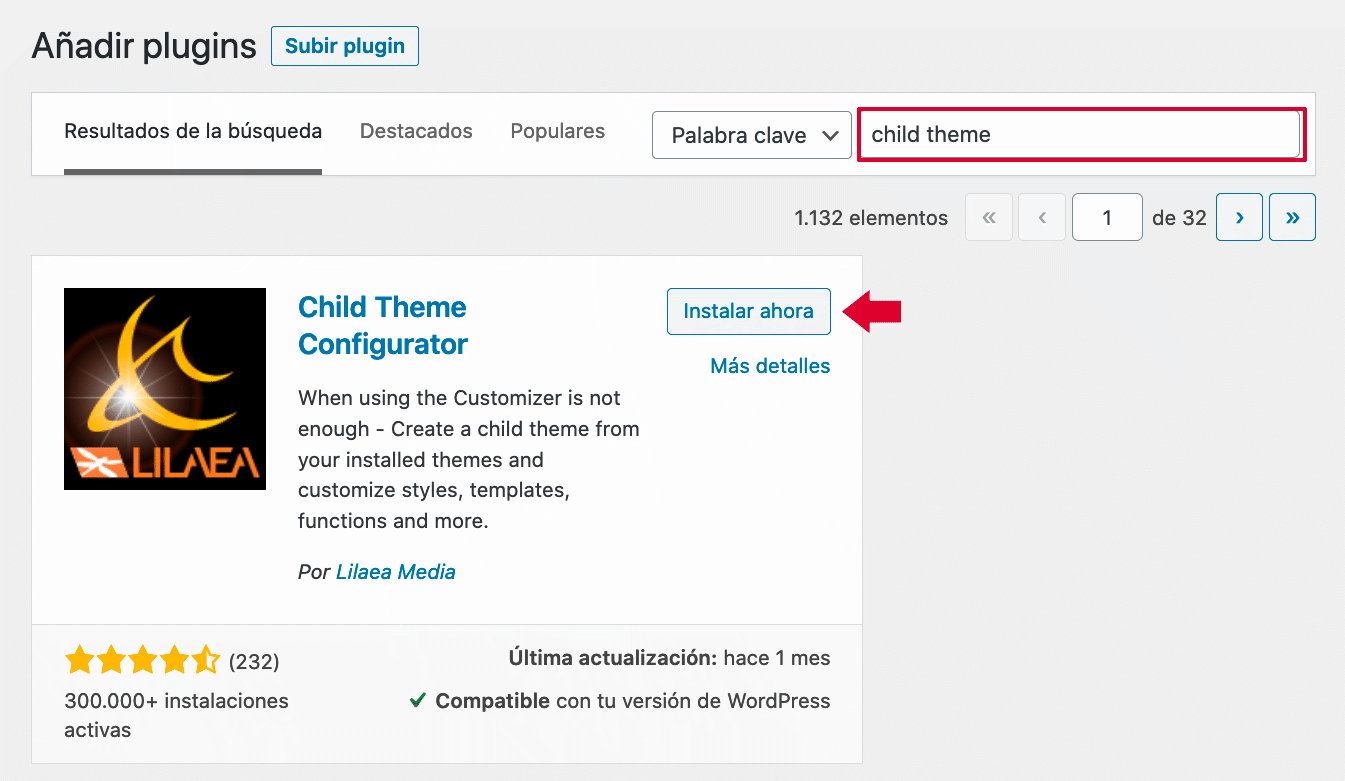This screenshot has width=1345, height=781.
Task: Open Más detalles for the plugin
Action: point(769,366)
